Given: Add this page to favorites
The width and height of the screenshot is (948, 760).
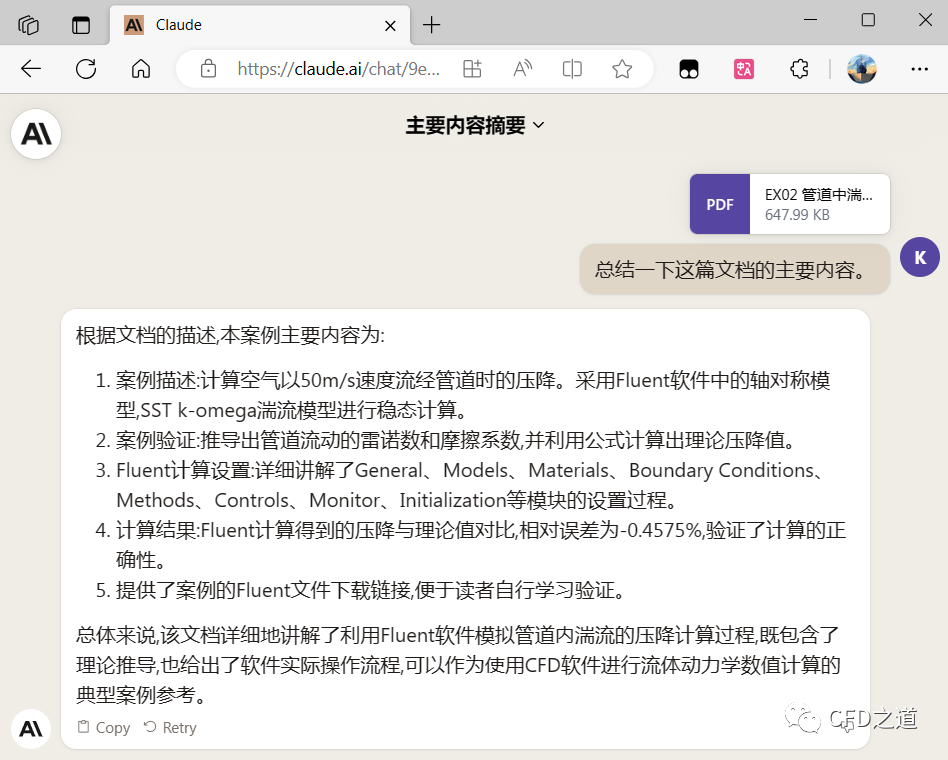Looking at the screenshot, I should coord(622,69).
